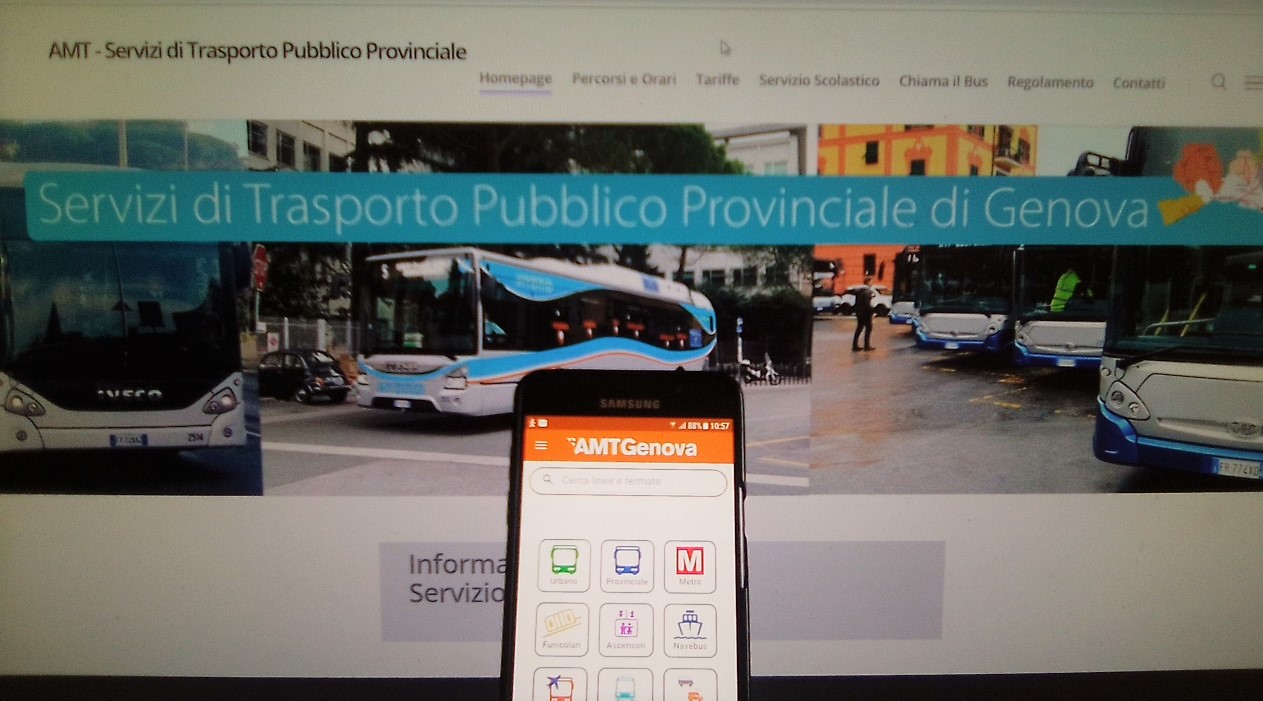Go to Percorsi e Orari
The image size is (1263, 701).
624,79
